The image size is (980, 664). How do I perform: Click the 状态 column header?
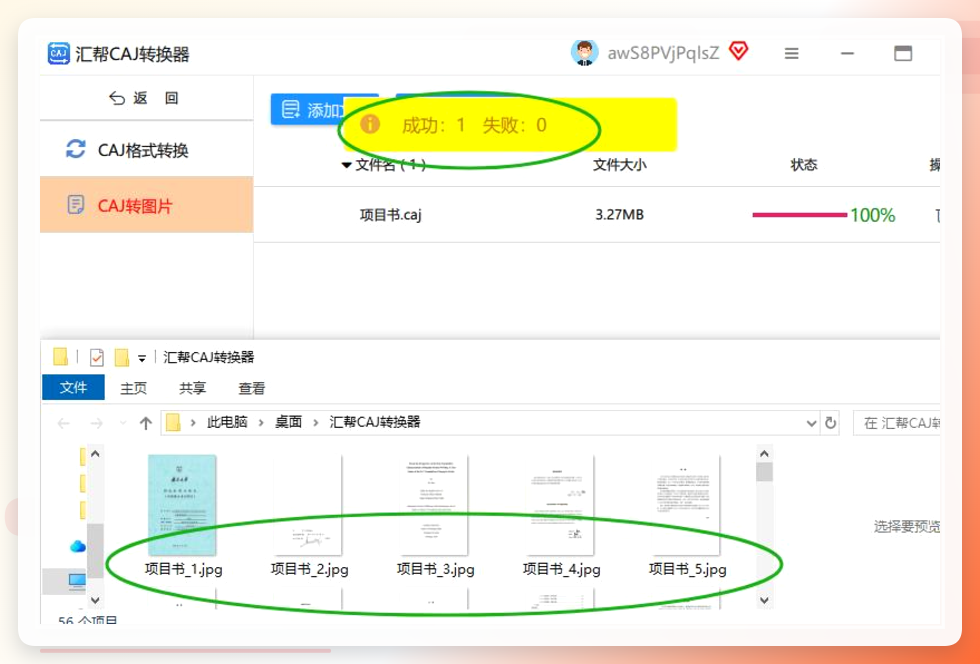click(x=804, y=165)
